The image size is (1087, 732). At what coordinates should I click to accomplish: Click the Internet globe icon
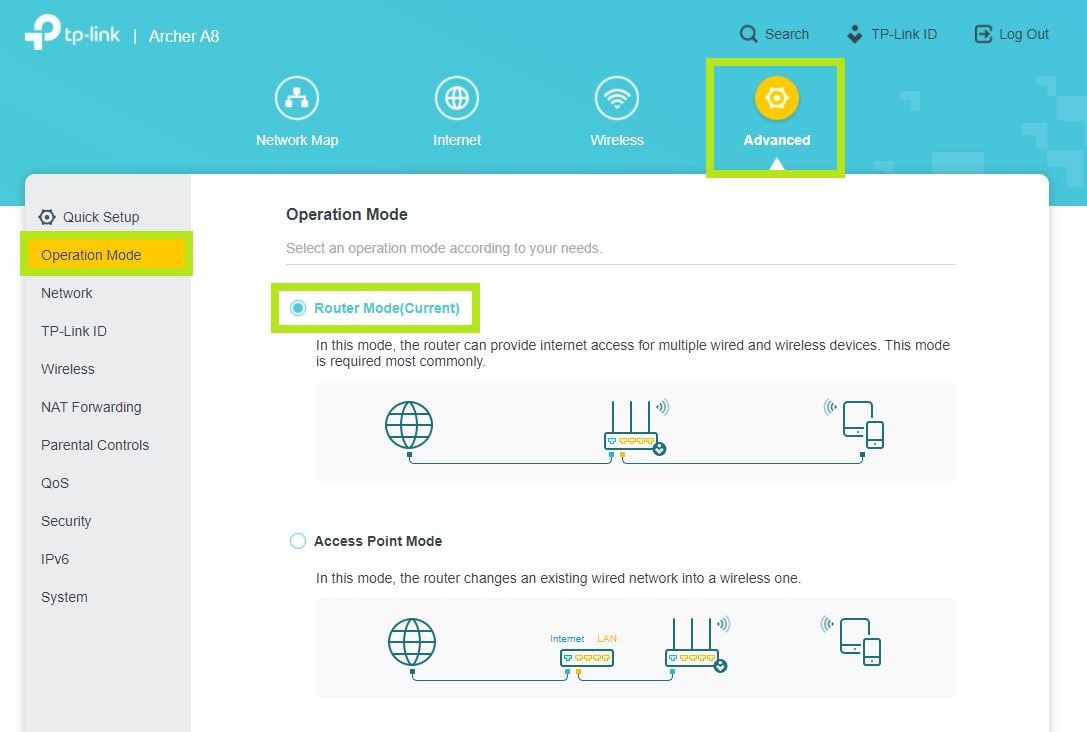tap(457, 98)
